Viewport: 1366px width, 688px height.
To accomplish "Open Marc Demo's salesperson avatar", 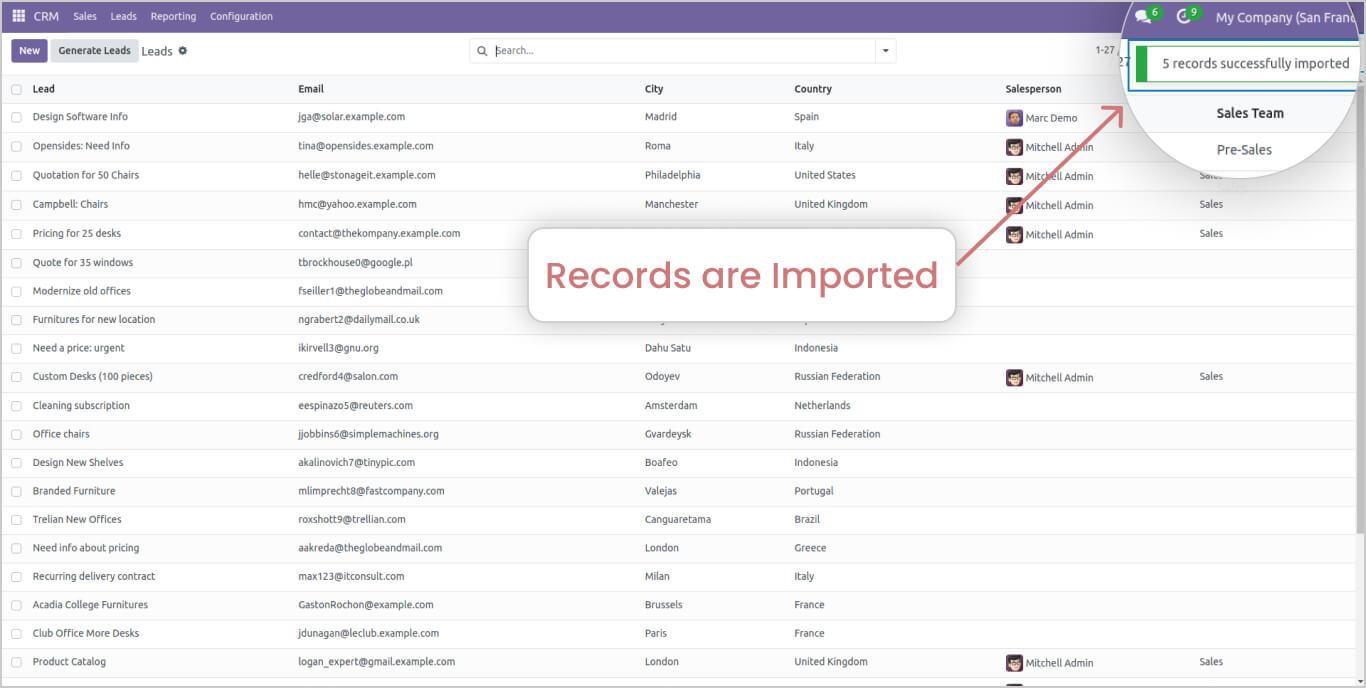I will (x=1014, y=117).
